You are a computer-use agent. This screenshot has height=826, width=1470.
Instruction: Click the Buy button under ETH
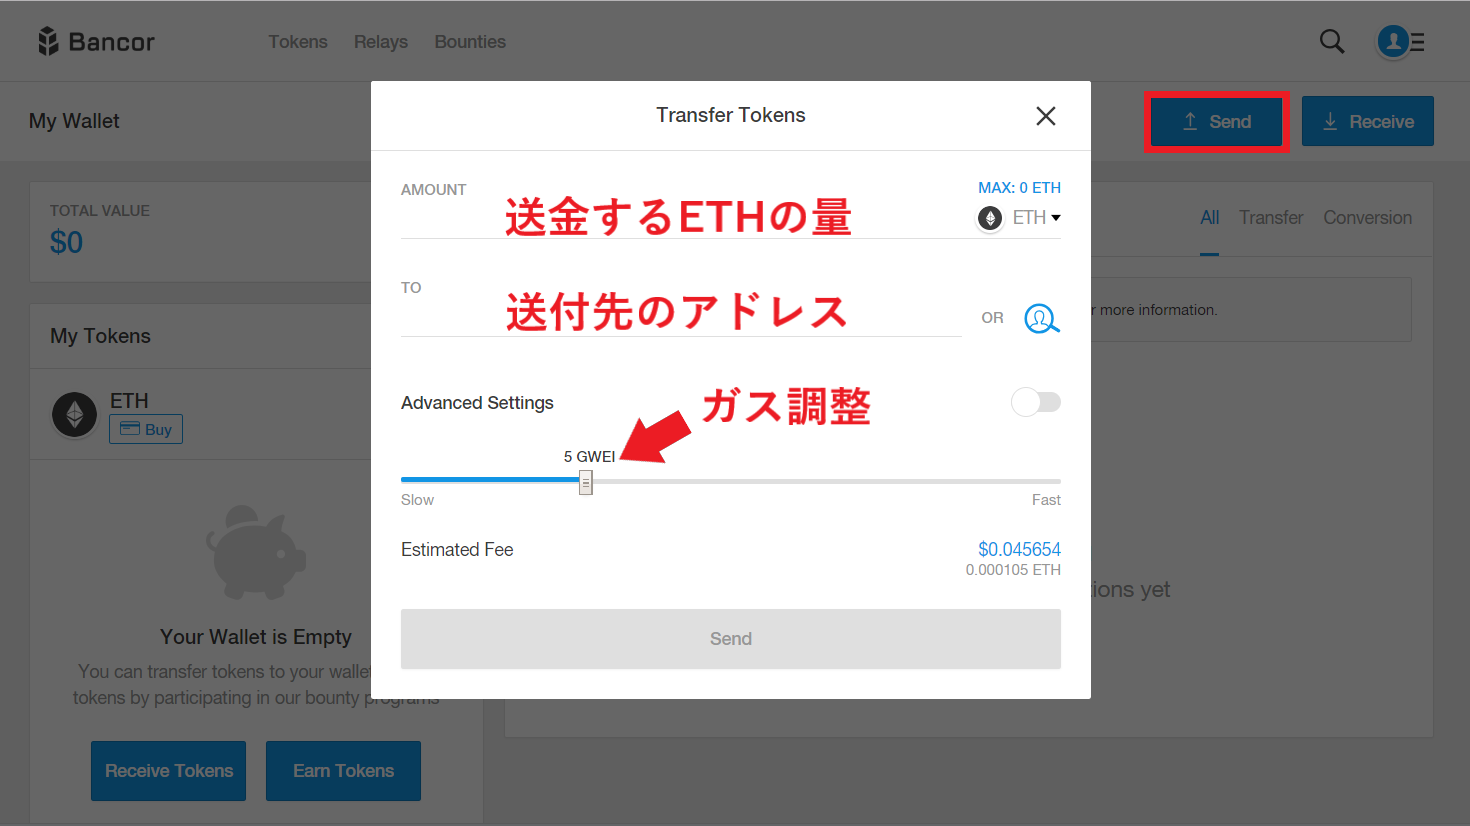(146, 429)
